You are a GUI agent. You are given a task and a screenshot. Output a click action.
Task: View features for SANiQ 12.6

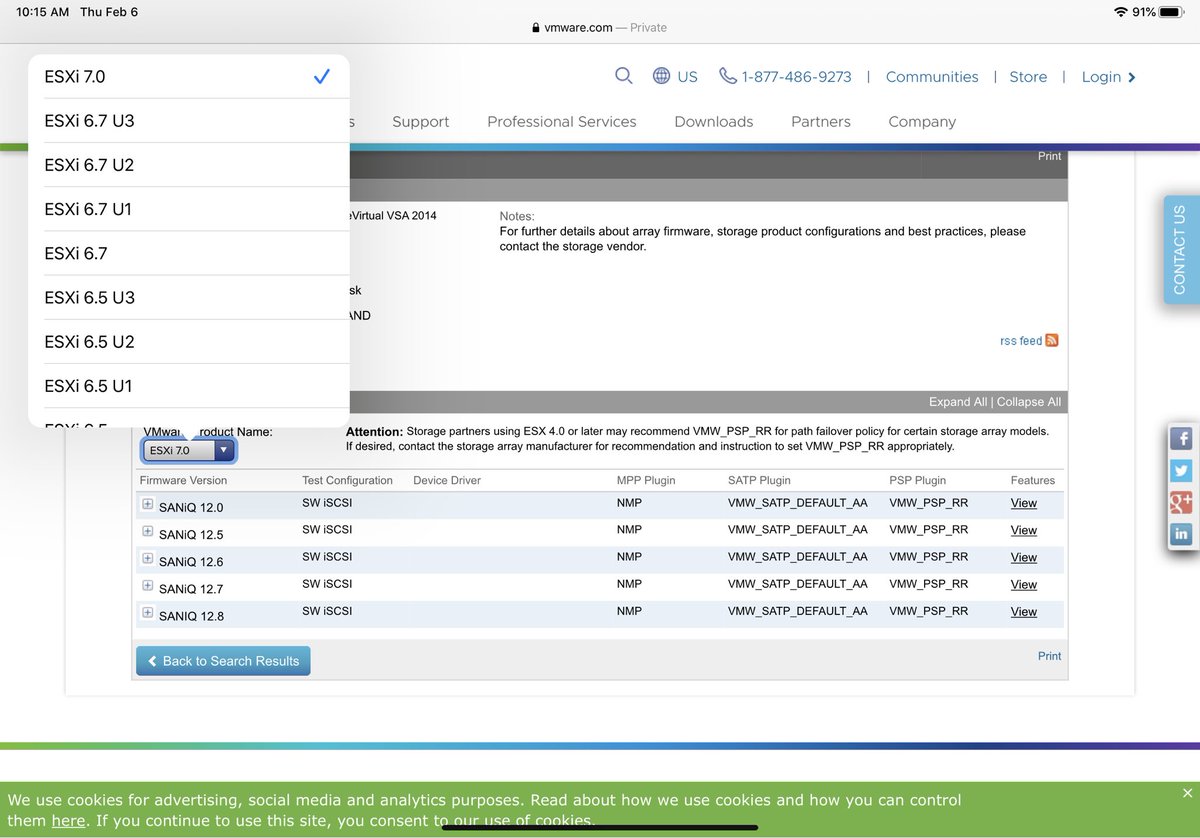click(1024, 557)
